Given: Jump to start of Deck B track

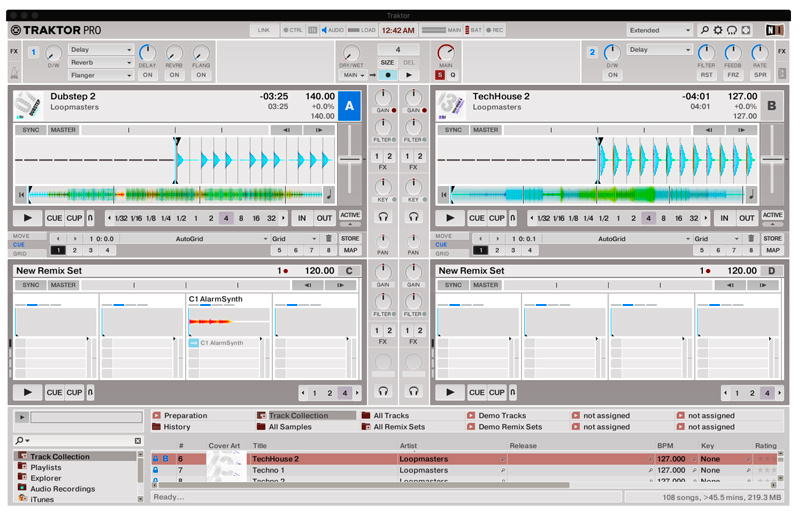Looking at the screenshot, I should pos(444,194).
